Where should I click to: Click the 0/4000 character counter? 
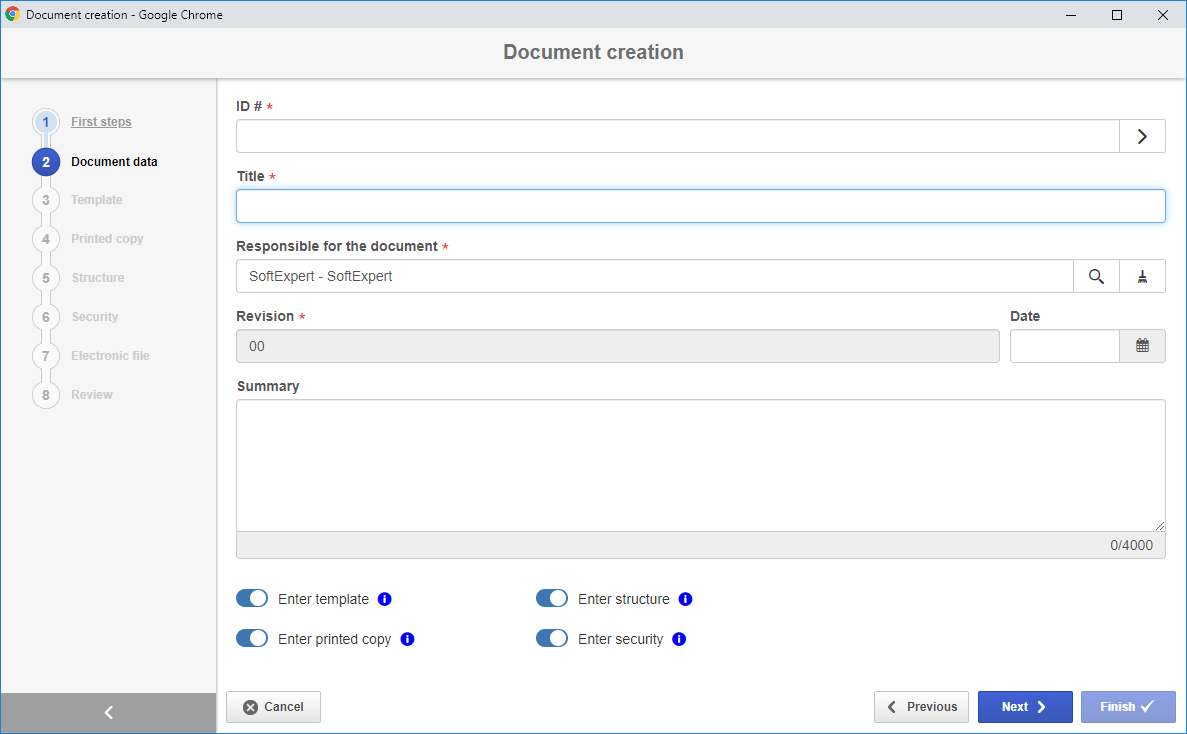click(1131, 546)
